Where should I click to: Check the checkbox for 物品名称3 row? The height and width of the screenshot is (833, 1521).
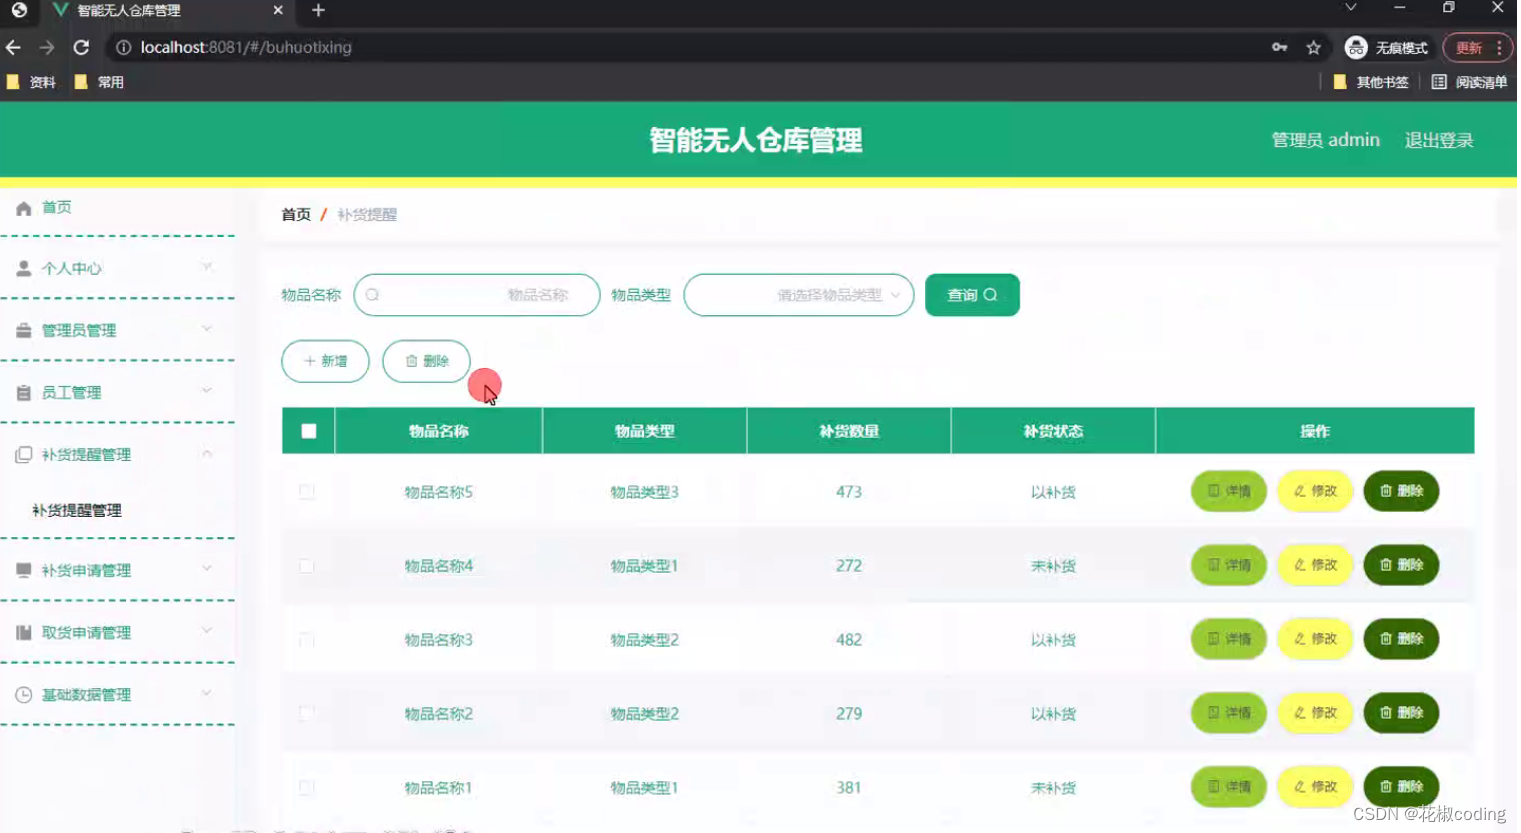point(307,639)
